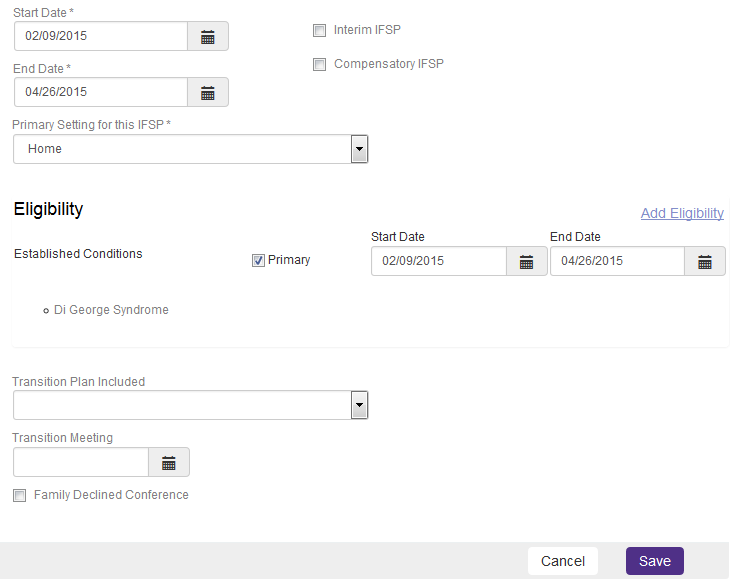Image resolution: width=732 pixels, height=579 pixels.
Task: Open calendar picker for IFSP End Date
Action: 208,92
